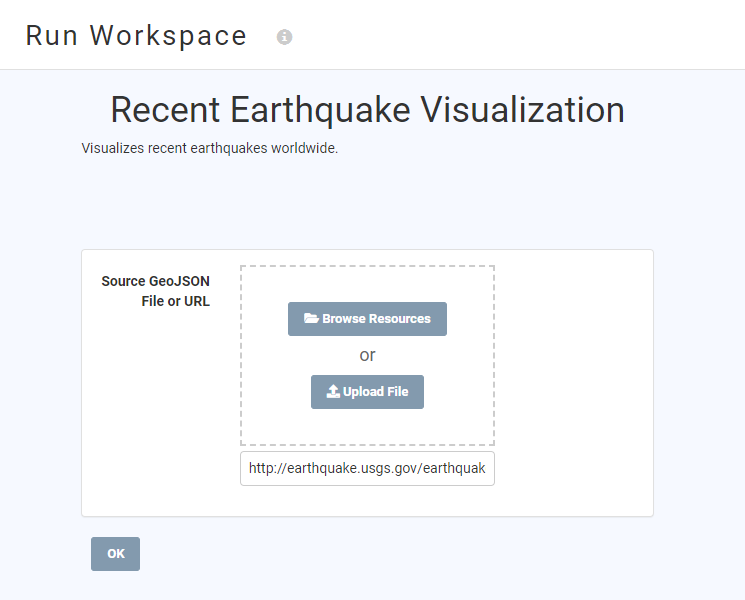Confirm the form with the OK button
Image resolution: width=745 pixels, height=600 pixels.
[x=115, y=554]
